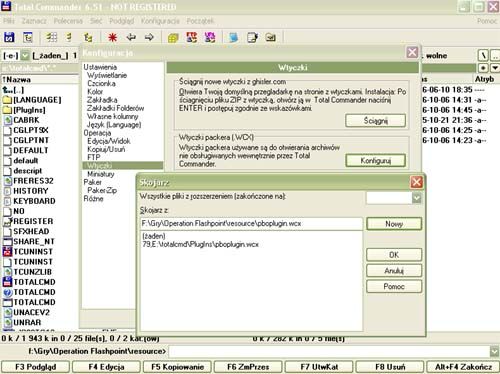
Task: Select Paker in configuration tree
Action: coord(93,182)
